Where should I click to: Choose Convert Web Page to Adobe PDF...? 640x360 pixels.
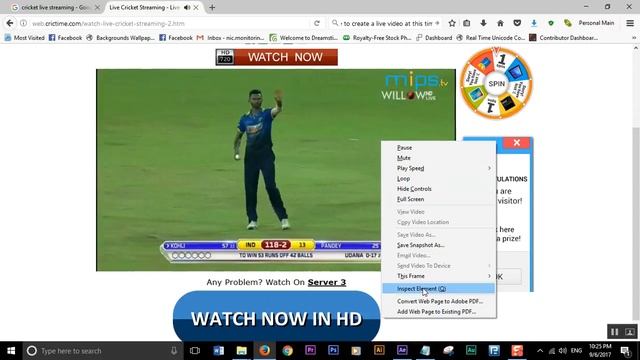[439, 301]
